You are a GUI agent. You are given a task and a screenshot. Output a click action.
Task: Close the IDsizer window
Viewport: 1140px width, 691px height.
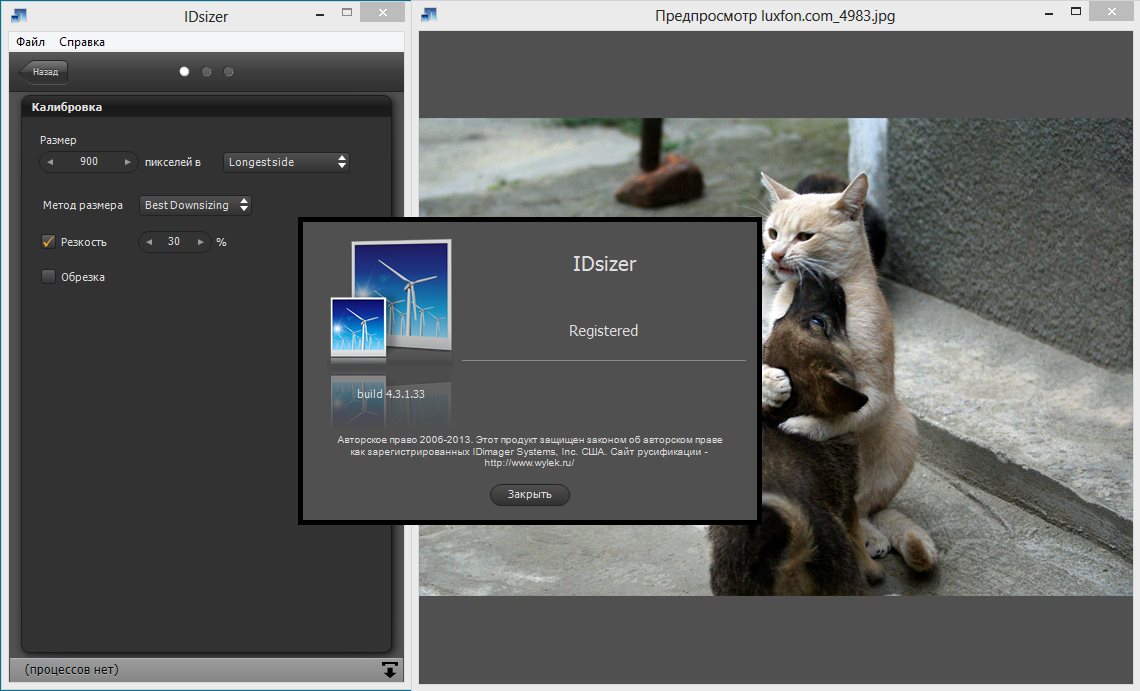(382, 12)
